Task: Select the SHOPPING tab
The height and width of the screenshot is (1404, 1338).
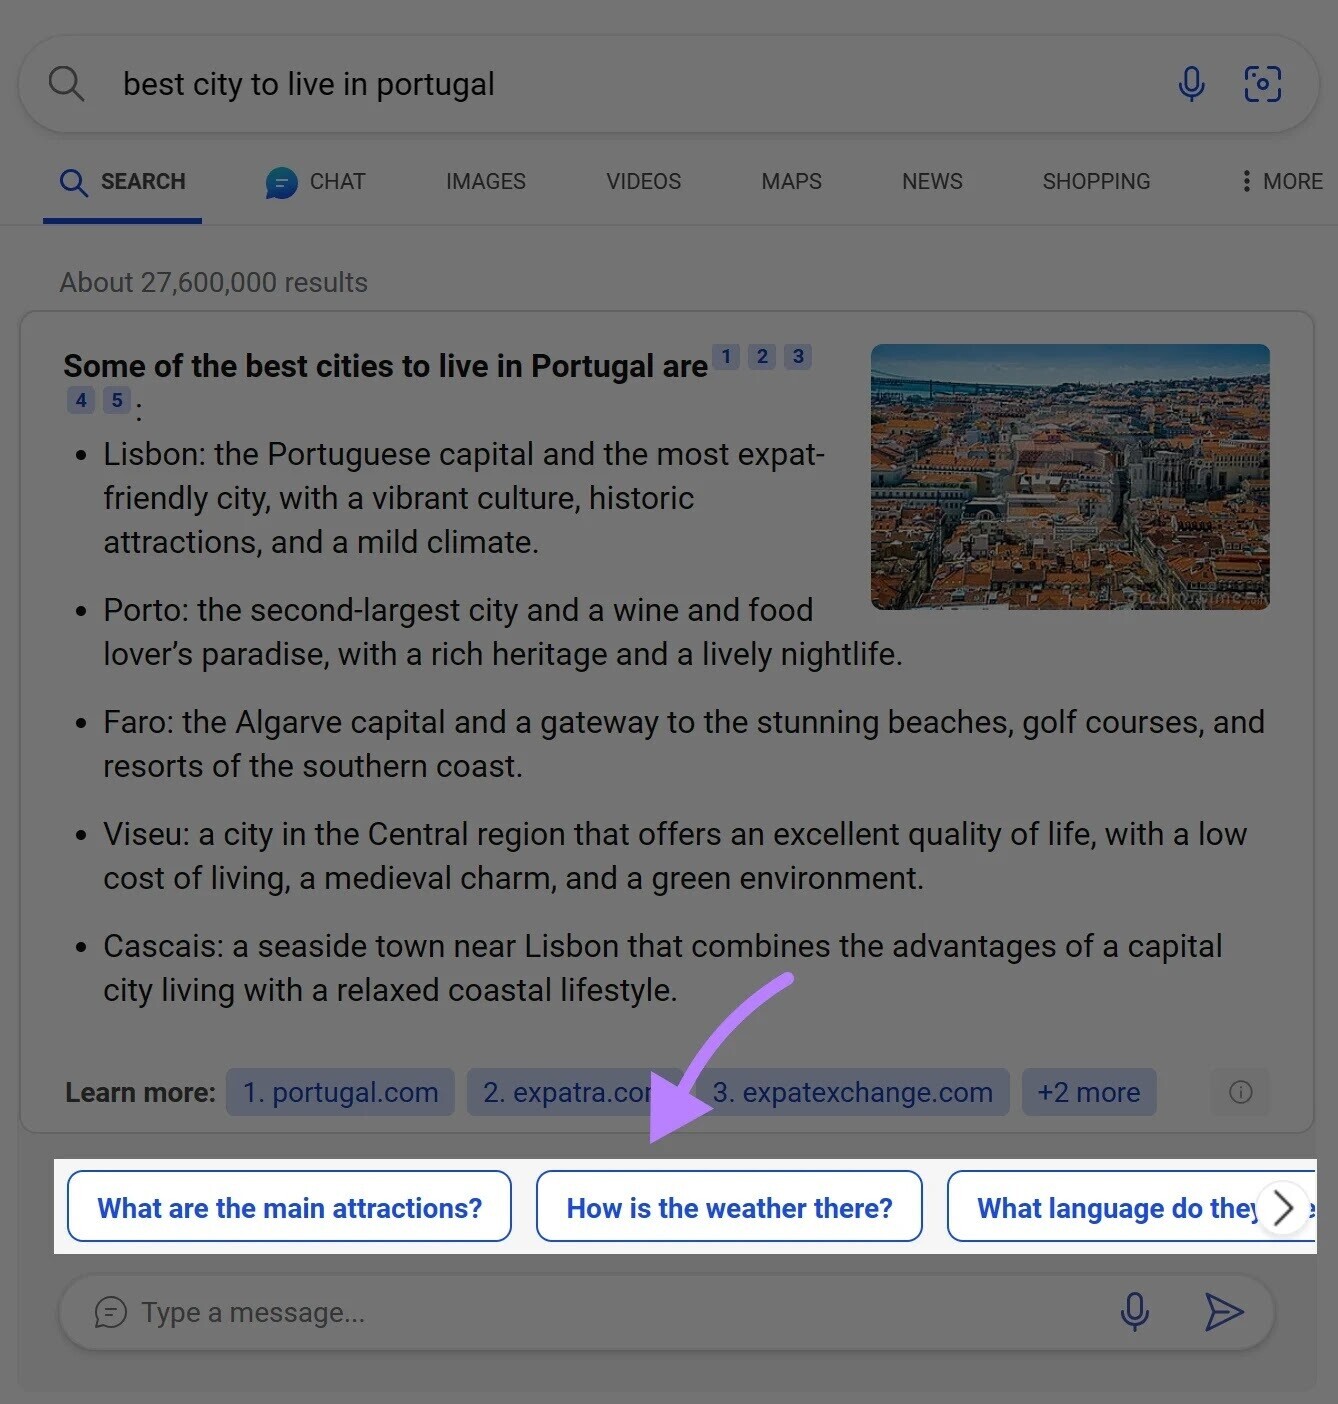Action: [1096, 182]
